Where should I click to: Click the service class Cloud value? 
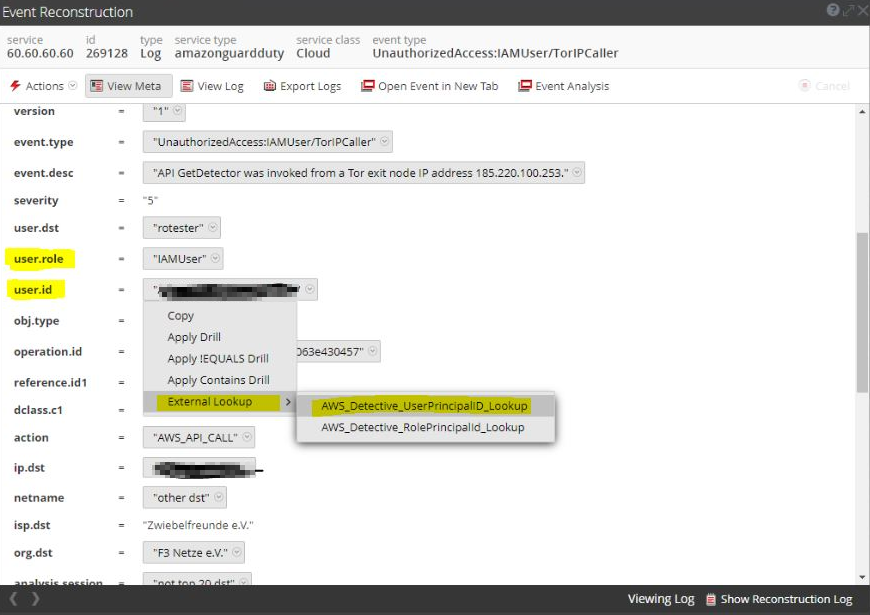point(313,53)
